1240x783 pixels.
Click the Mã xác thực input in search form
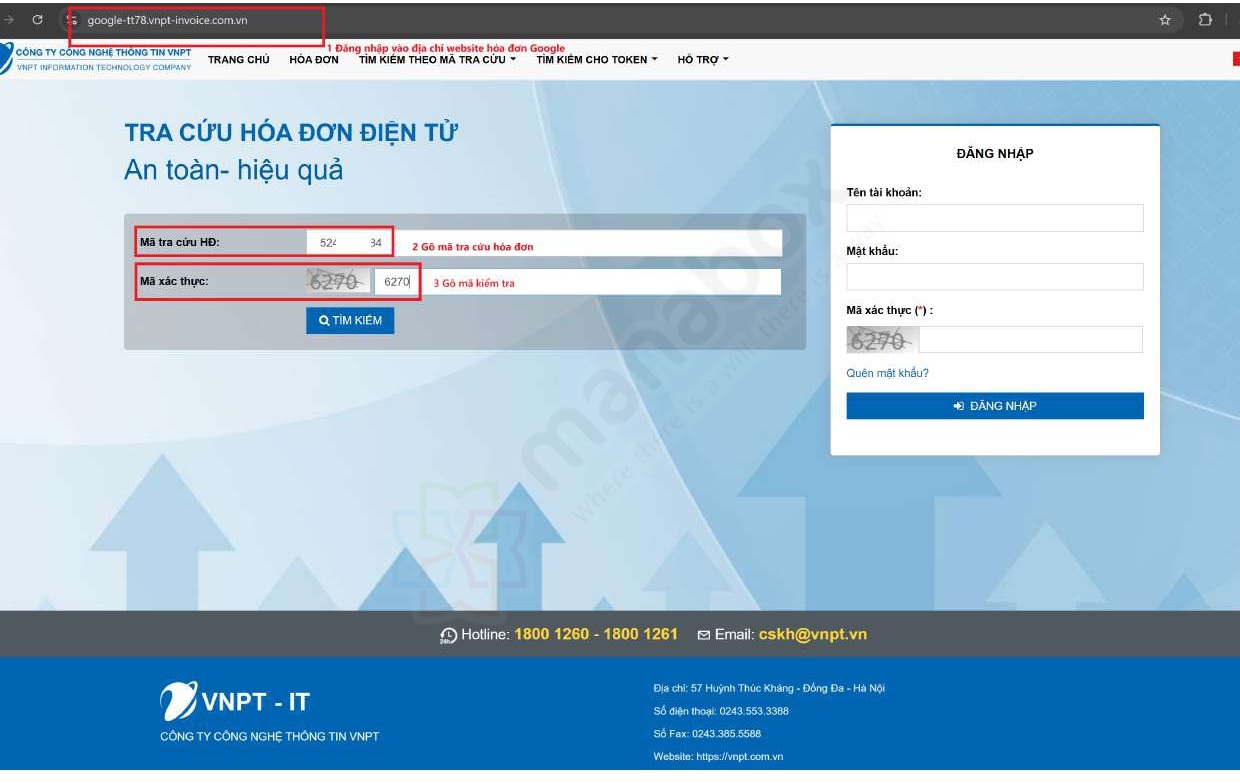click(x=577, y=282)
